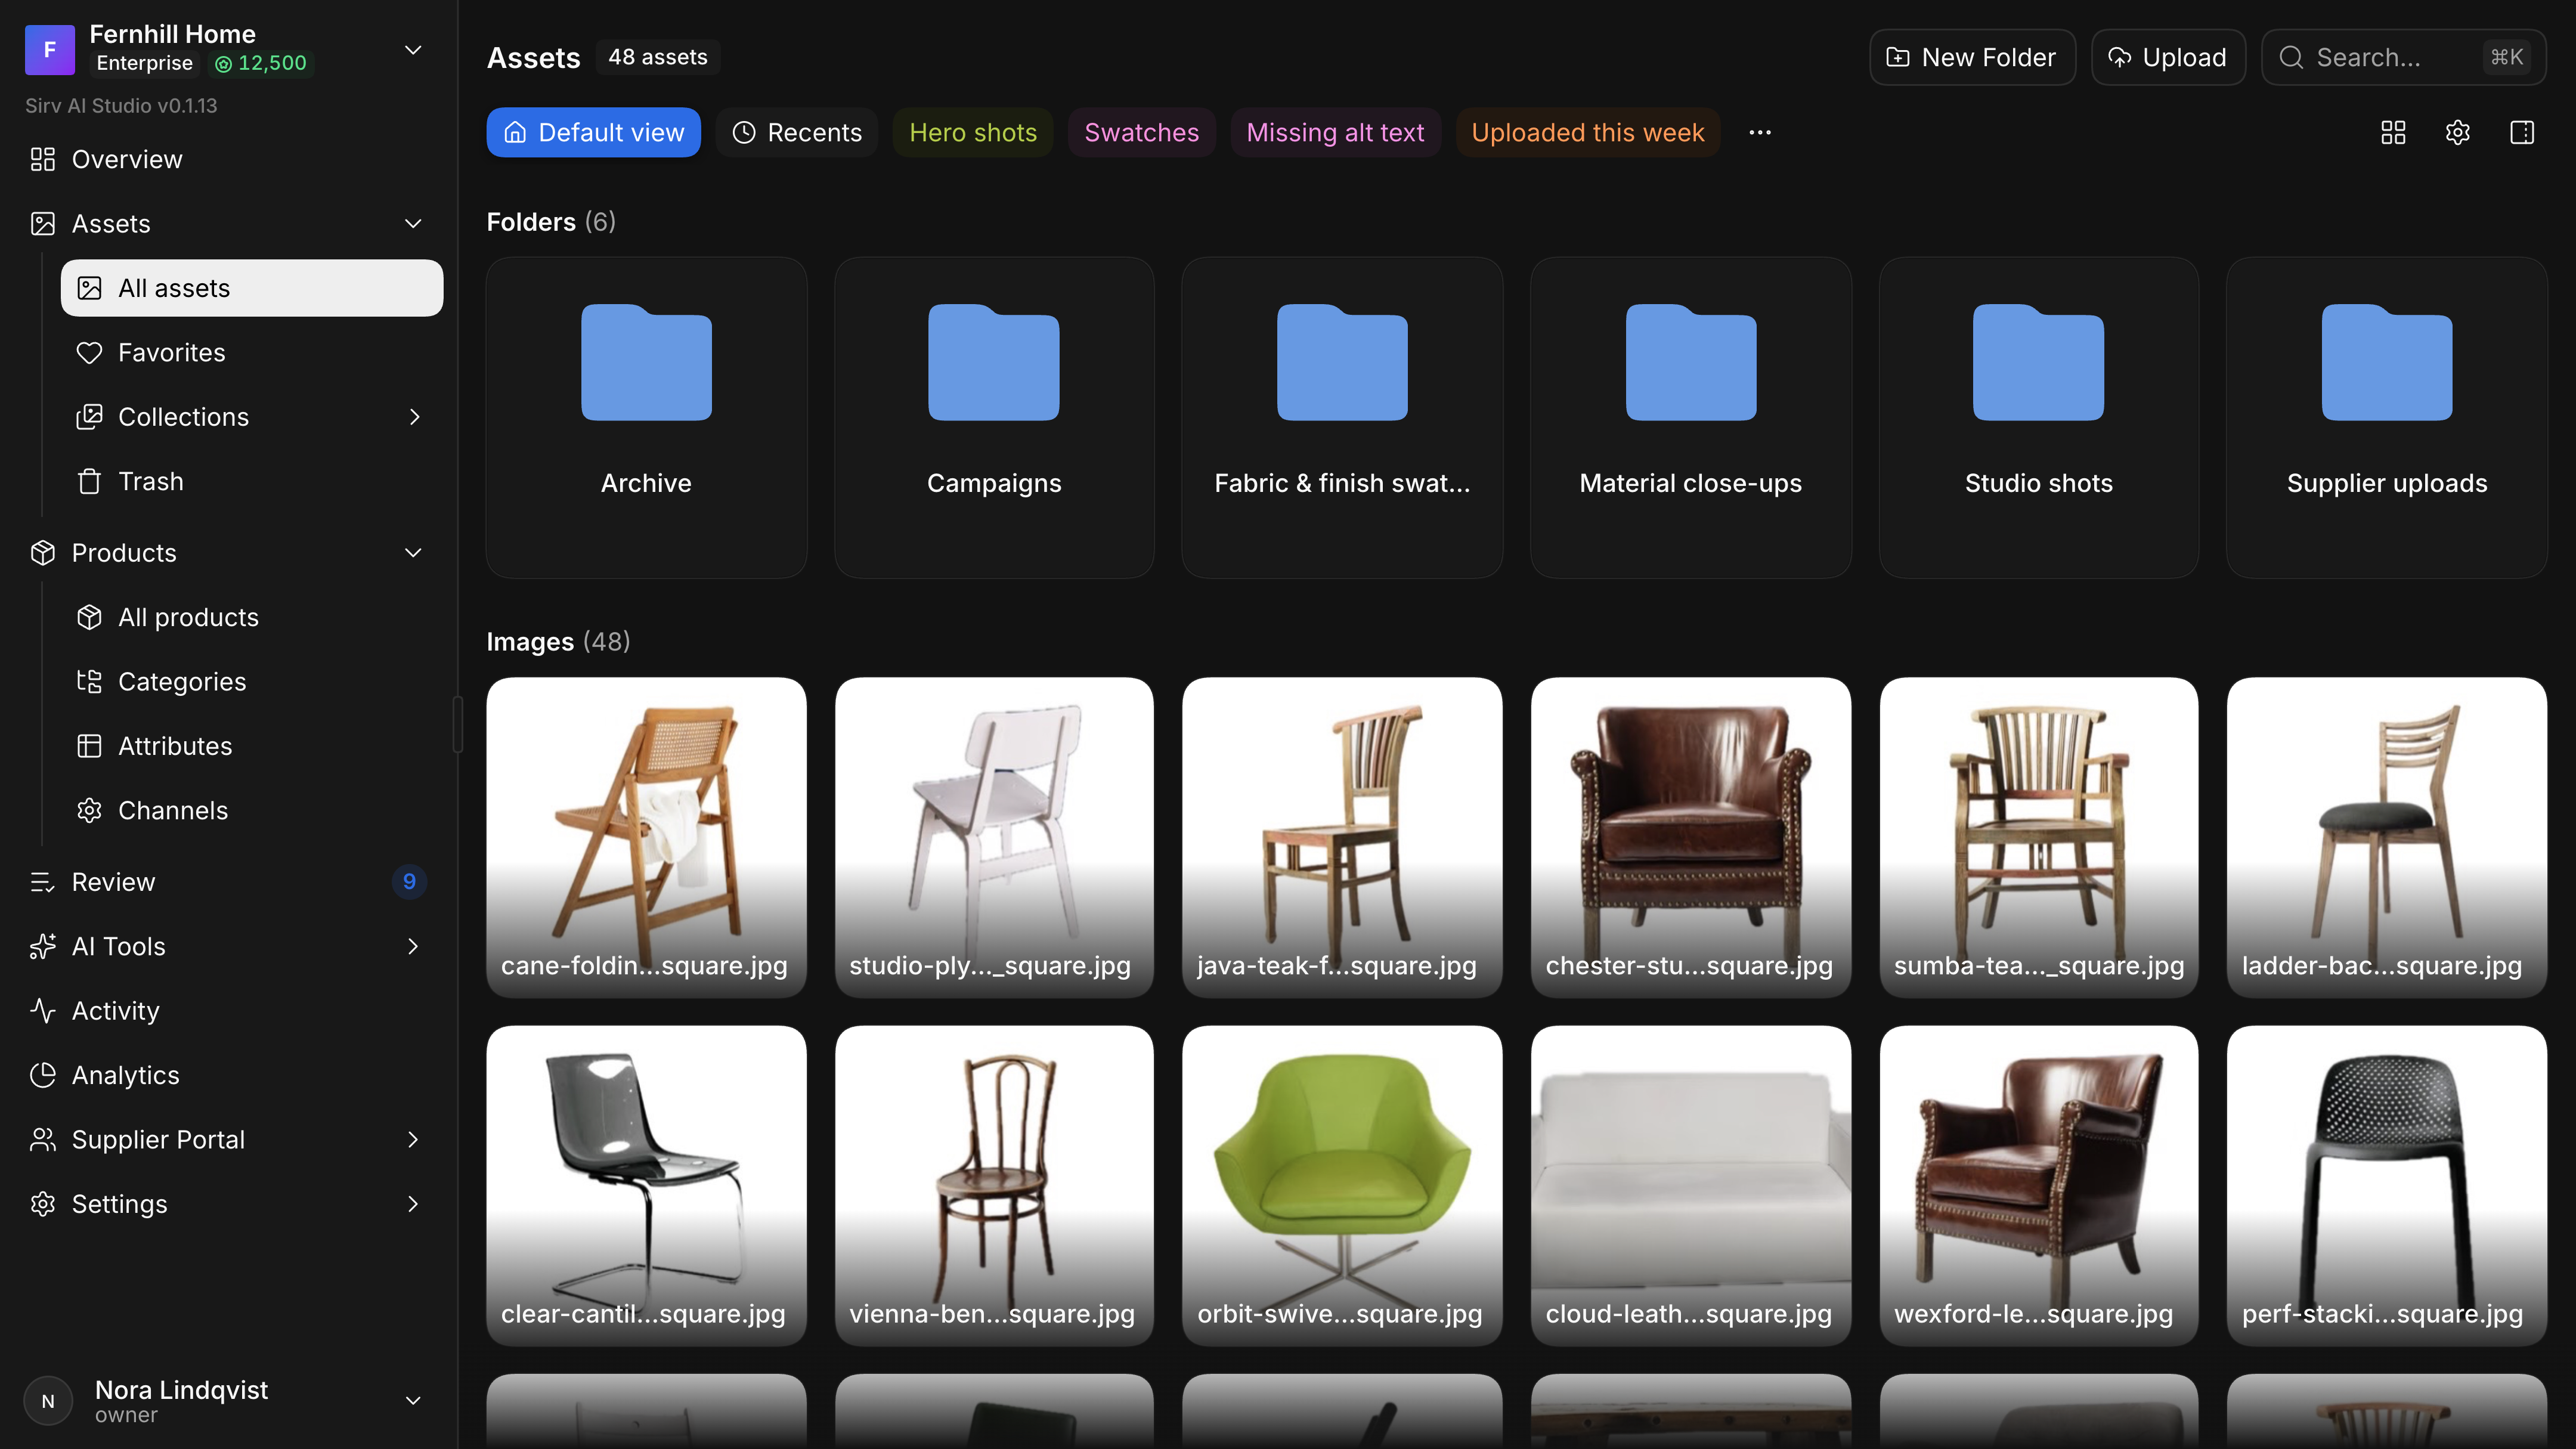Switch to Missing alt text view
Screen dimensions: 2576x1449
tap(1335, 132)
